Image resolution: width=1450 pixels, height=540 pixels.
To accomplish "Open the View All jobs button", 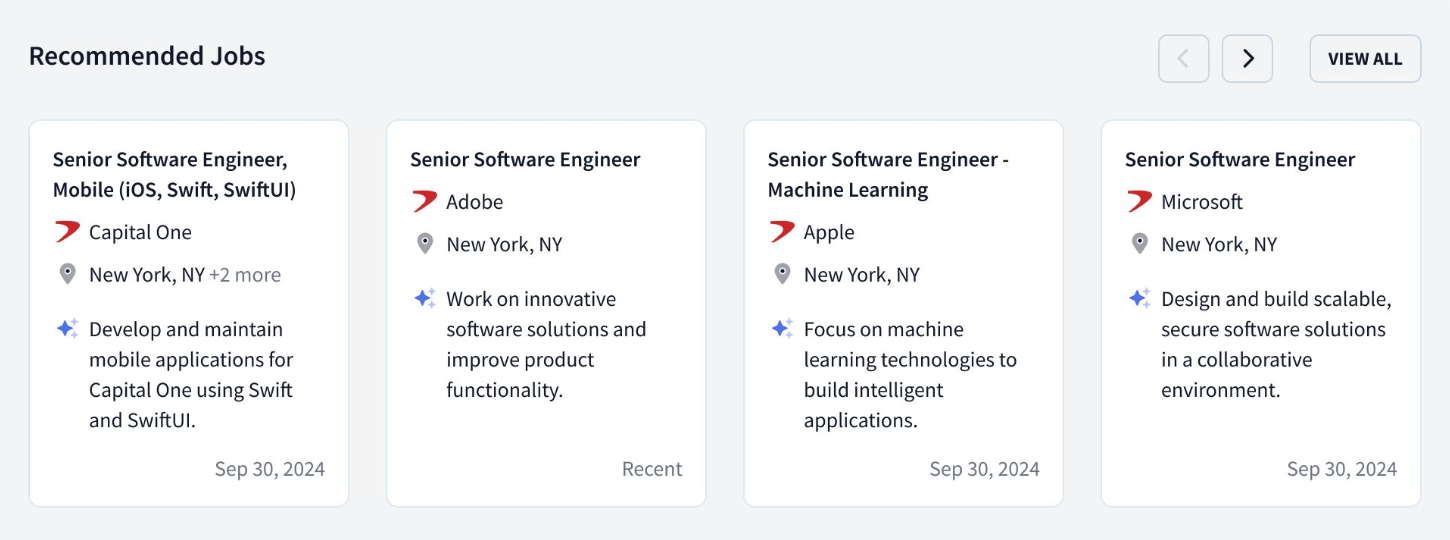I will tap(1365, 59).
